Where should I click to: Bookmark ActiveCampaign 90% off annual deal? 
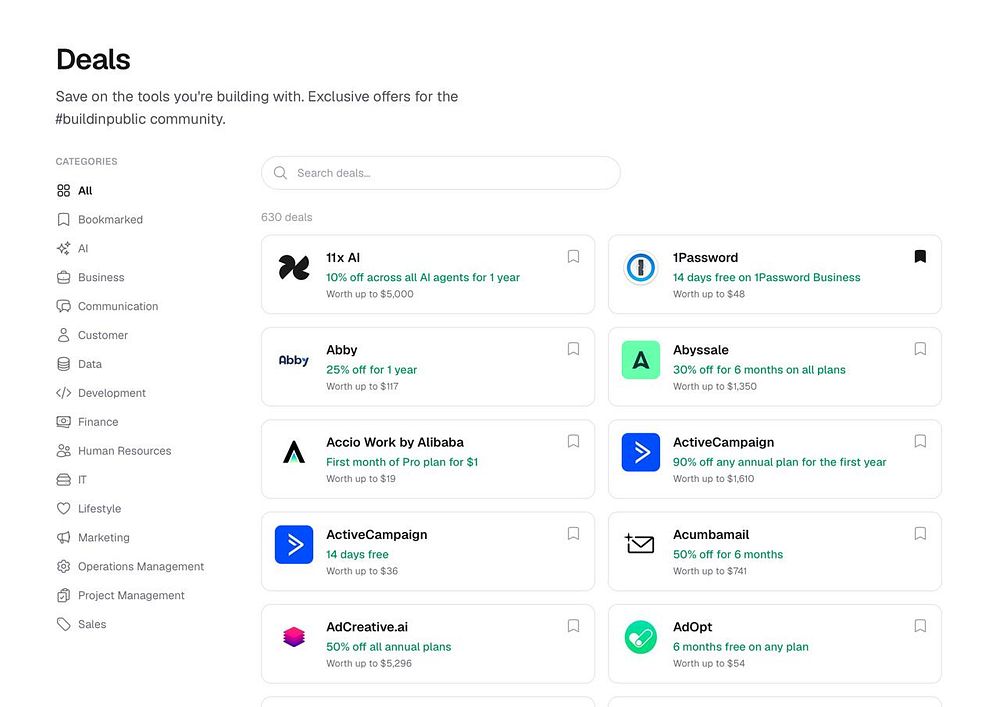point(920,441)
